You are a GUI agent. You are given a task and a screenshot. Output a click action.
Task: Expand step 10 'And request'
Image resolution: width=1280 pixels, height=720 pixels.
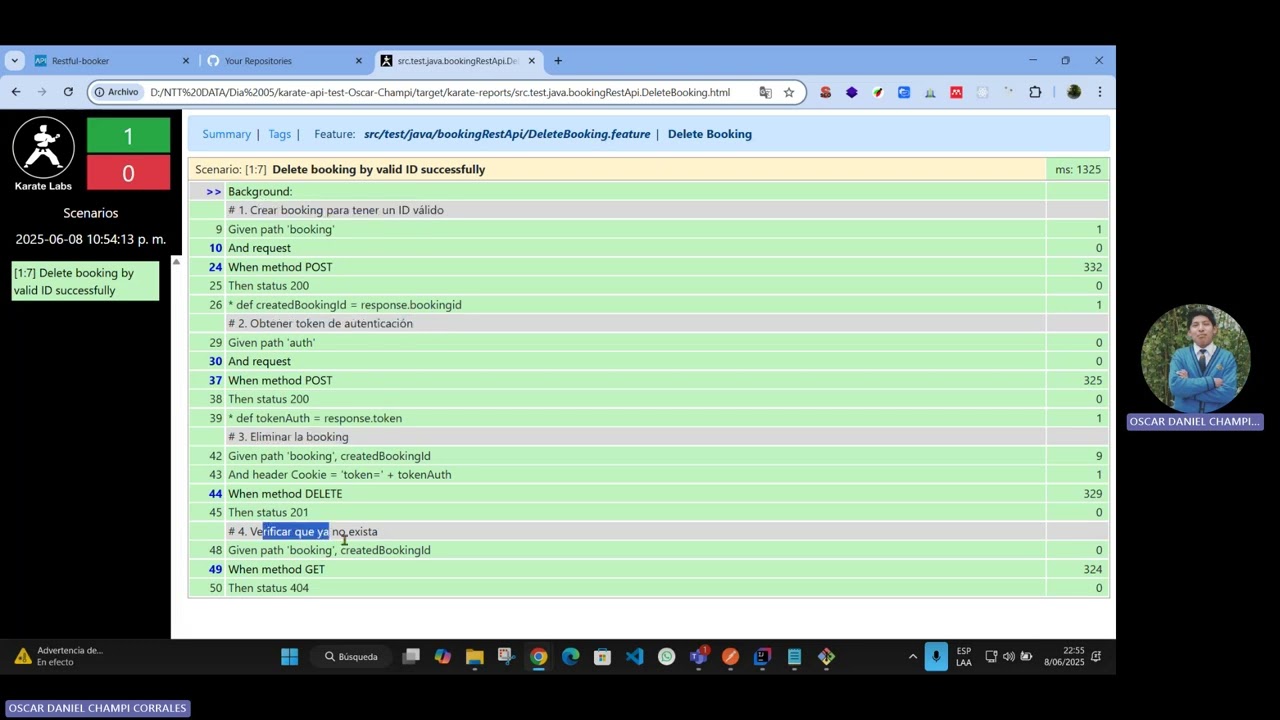pos(216,248)
